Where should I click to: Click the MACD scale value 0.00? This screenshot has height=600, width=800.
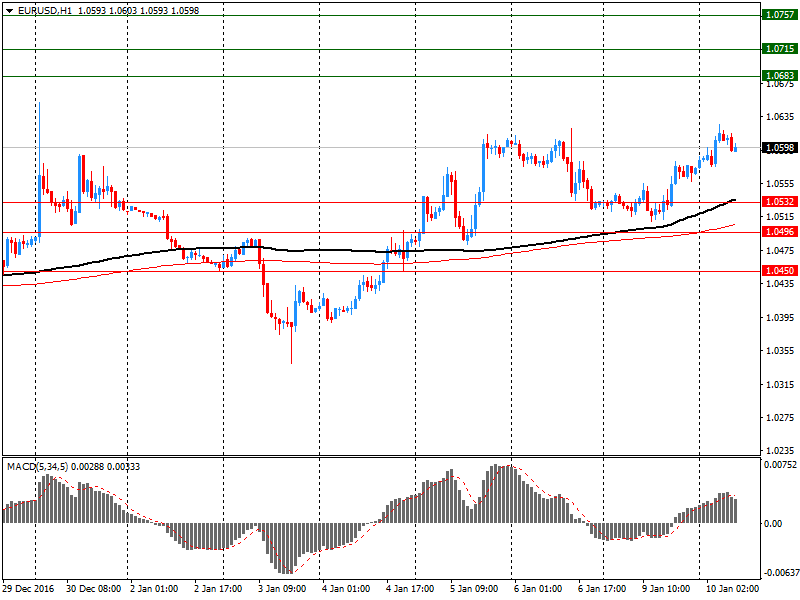click(773, 523)
